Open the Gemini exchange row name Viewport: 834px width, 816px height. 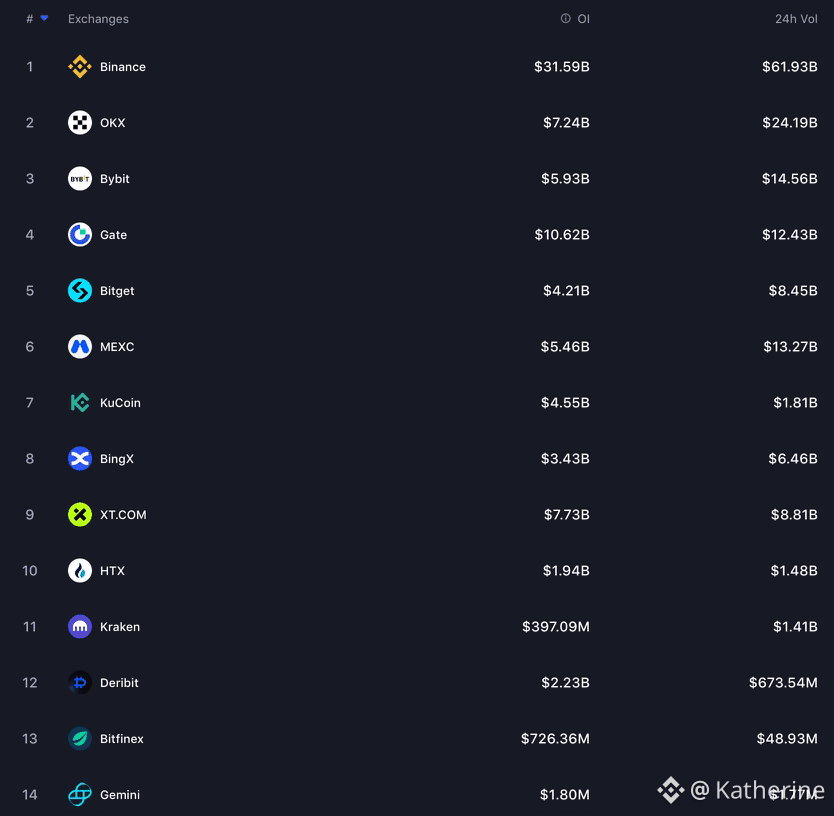pos(120,795)
